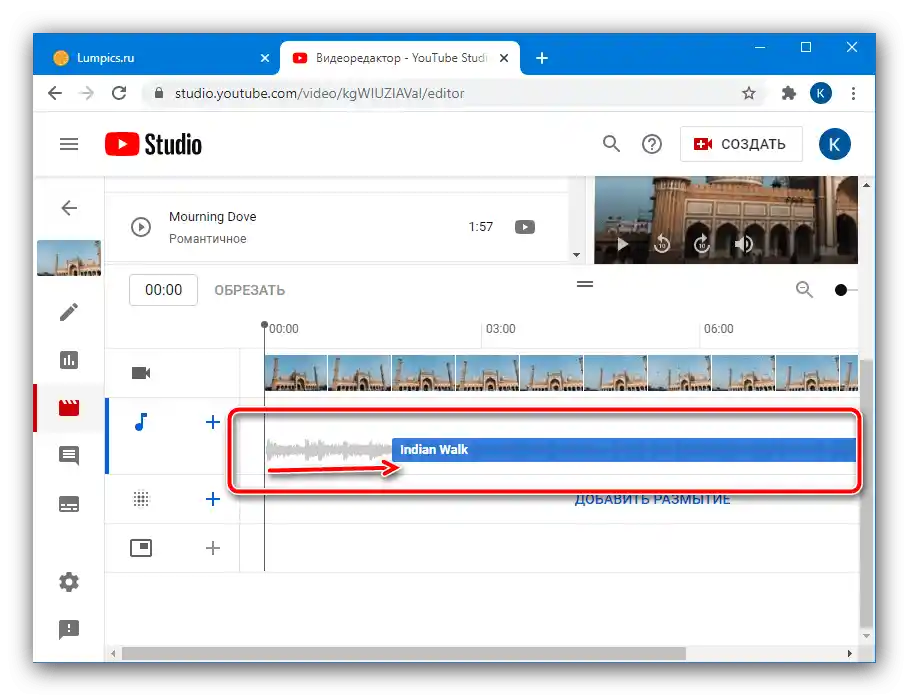
Task: Click the browser forward arrow
Action: (87, 93)
